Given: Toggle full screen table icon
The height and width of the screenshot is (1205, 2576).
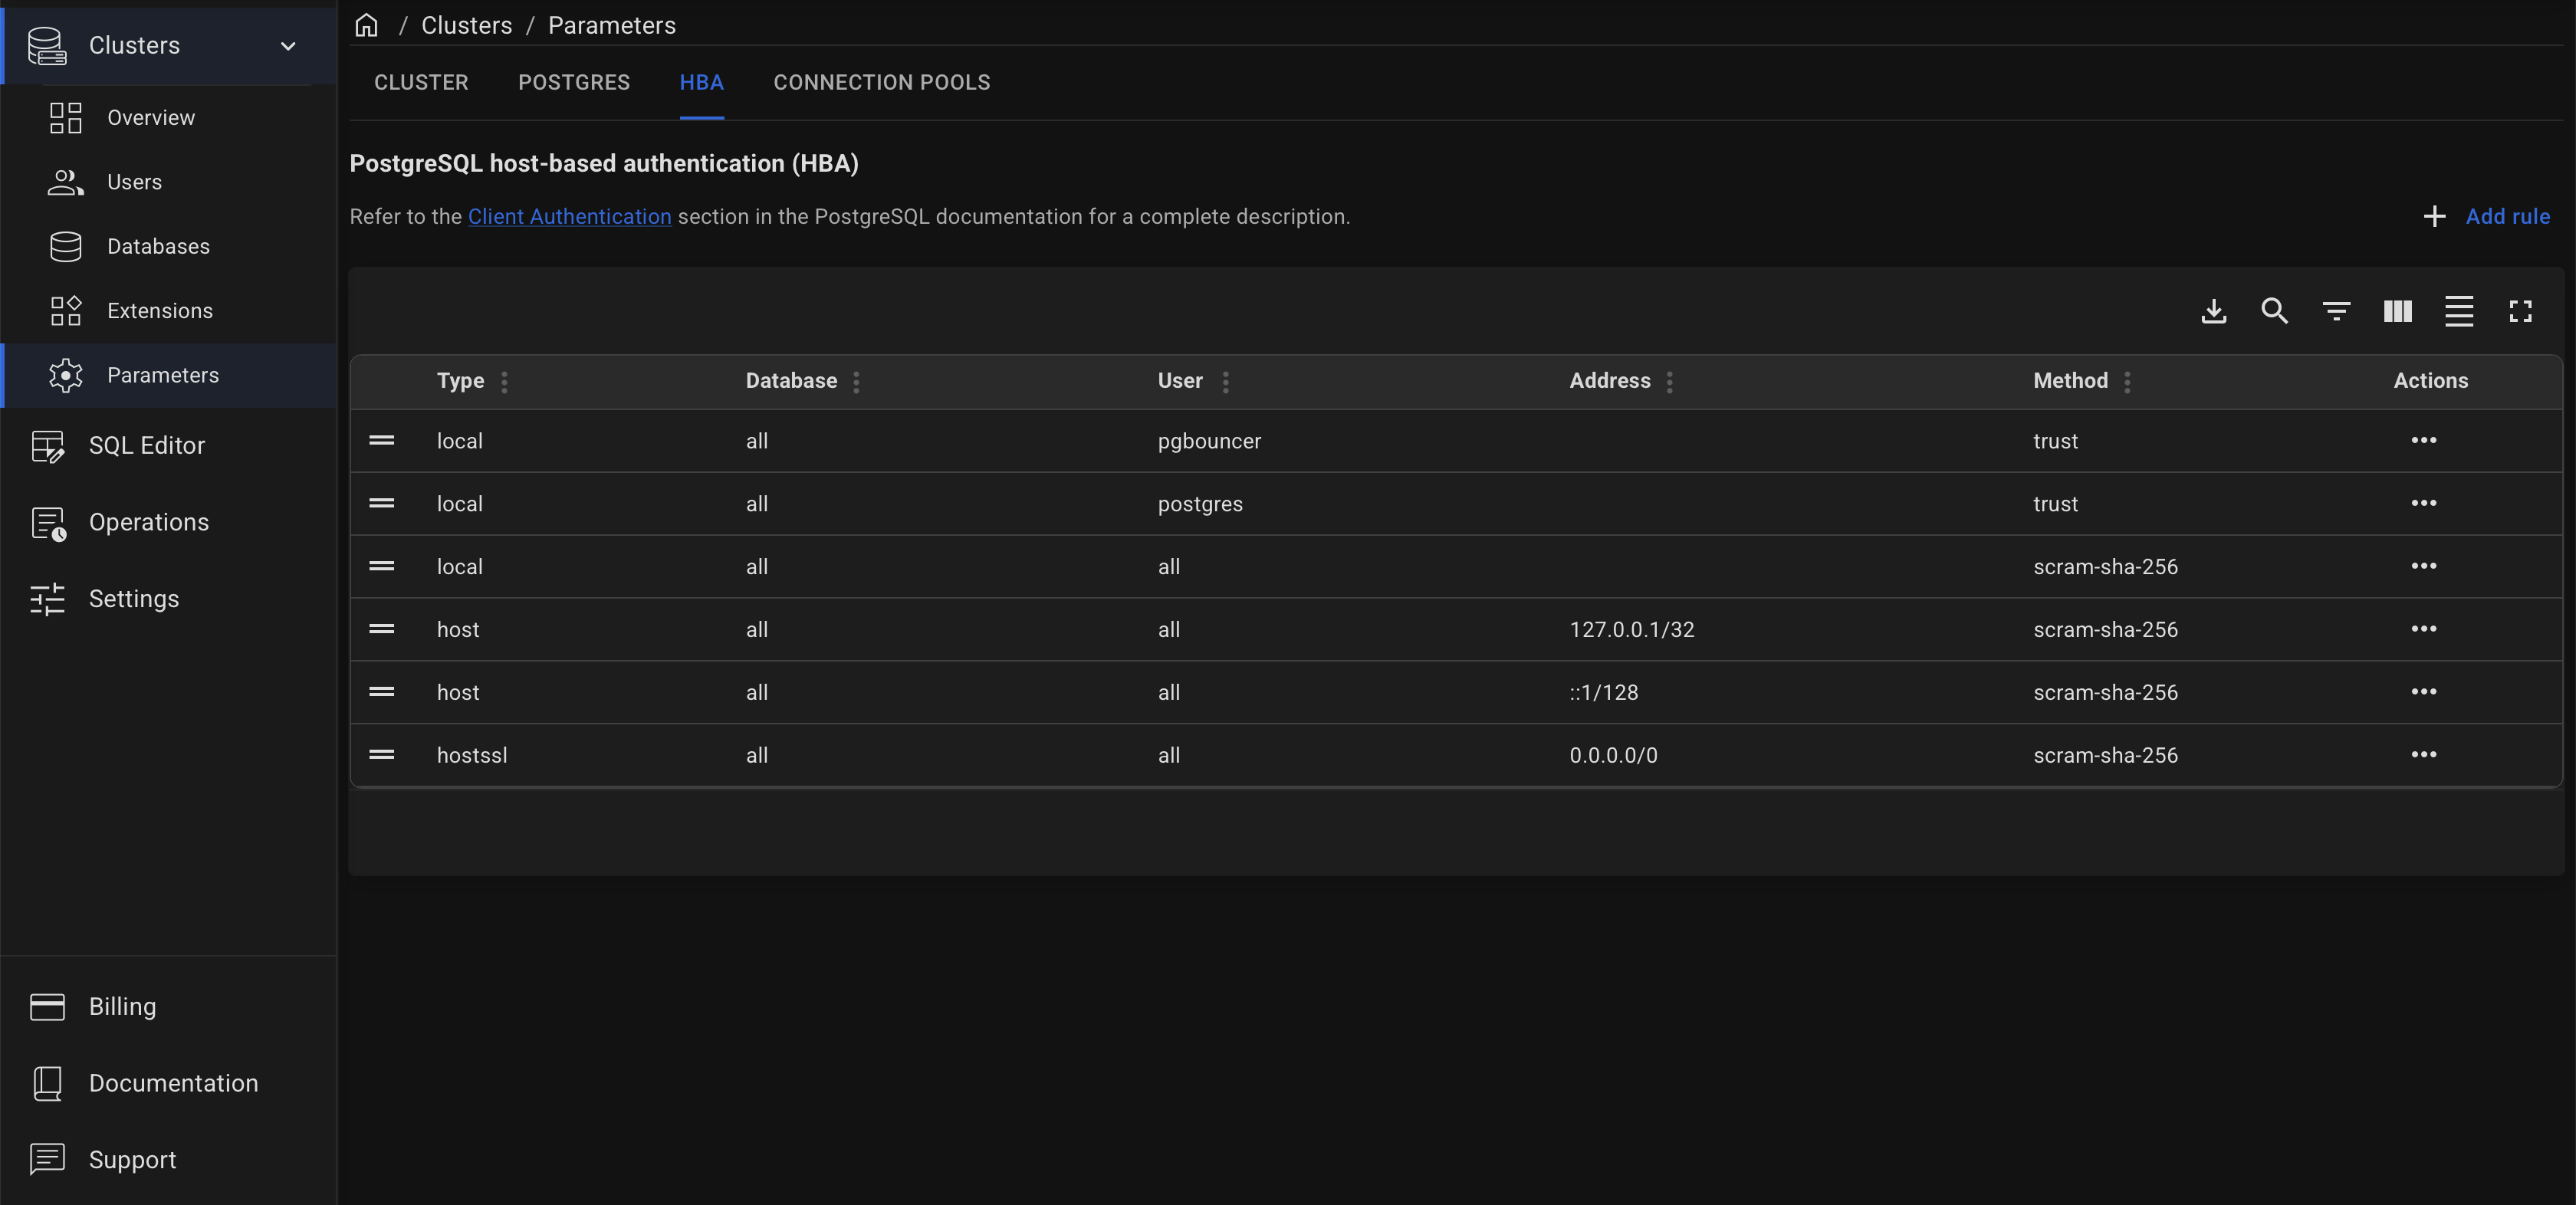Looking at the screenshot, I should (x=2520, y=311).
